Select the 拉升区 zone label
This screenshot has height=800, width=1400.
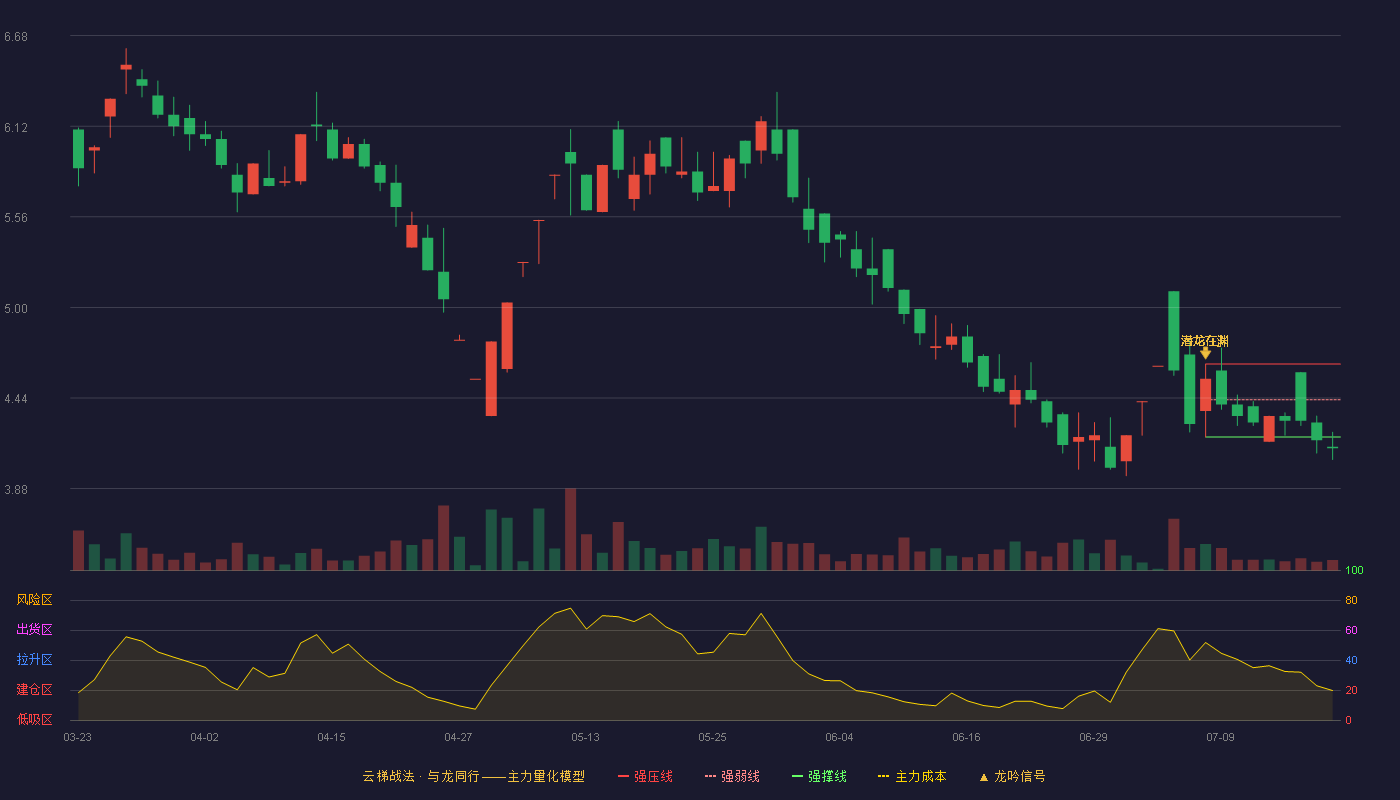tap(34, 660)
